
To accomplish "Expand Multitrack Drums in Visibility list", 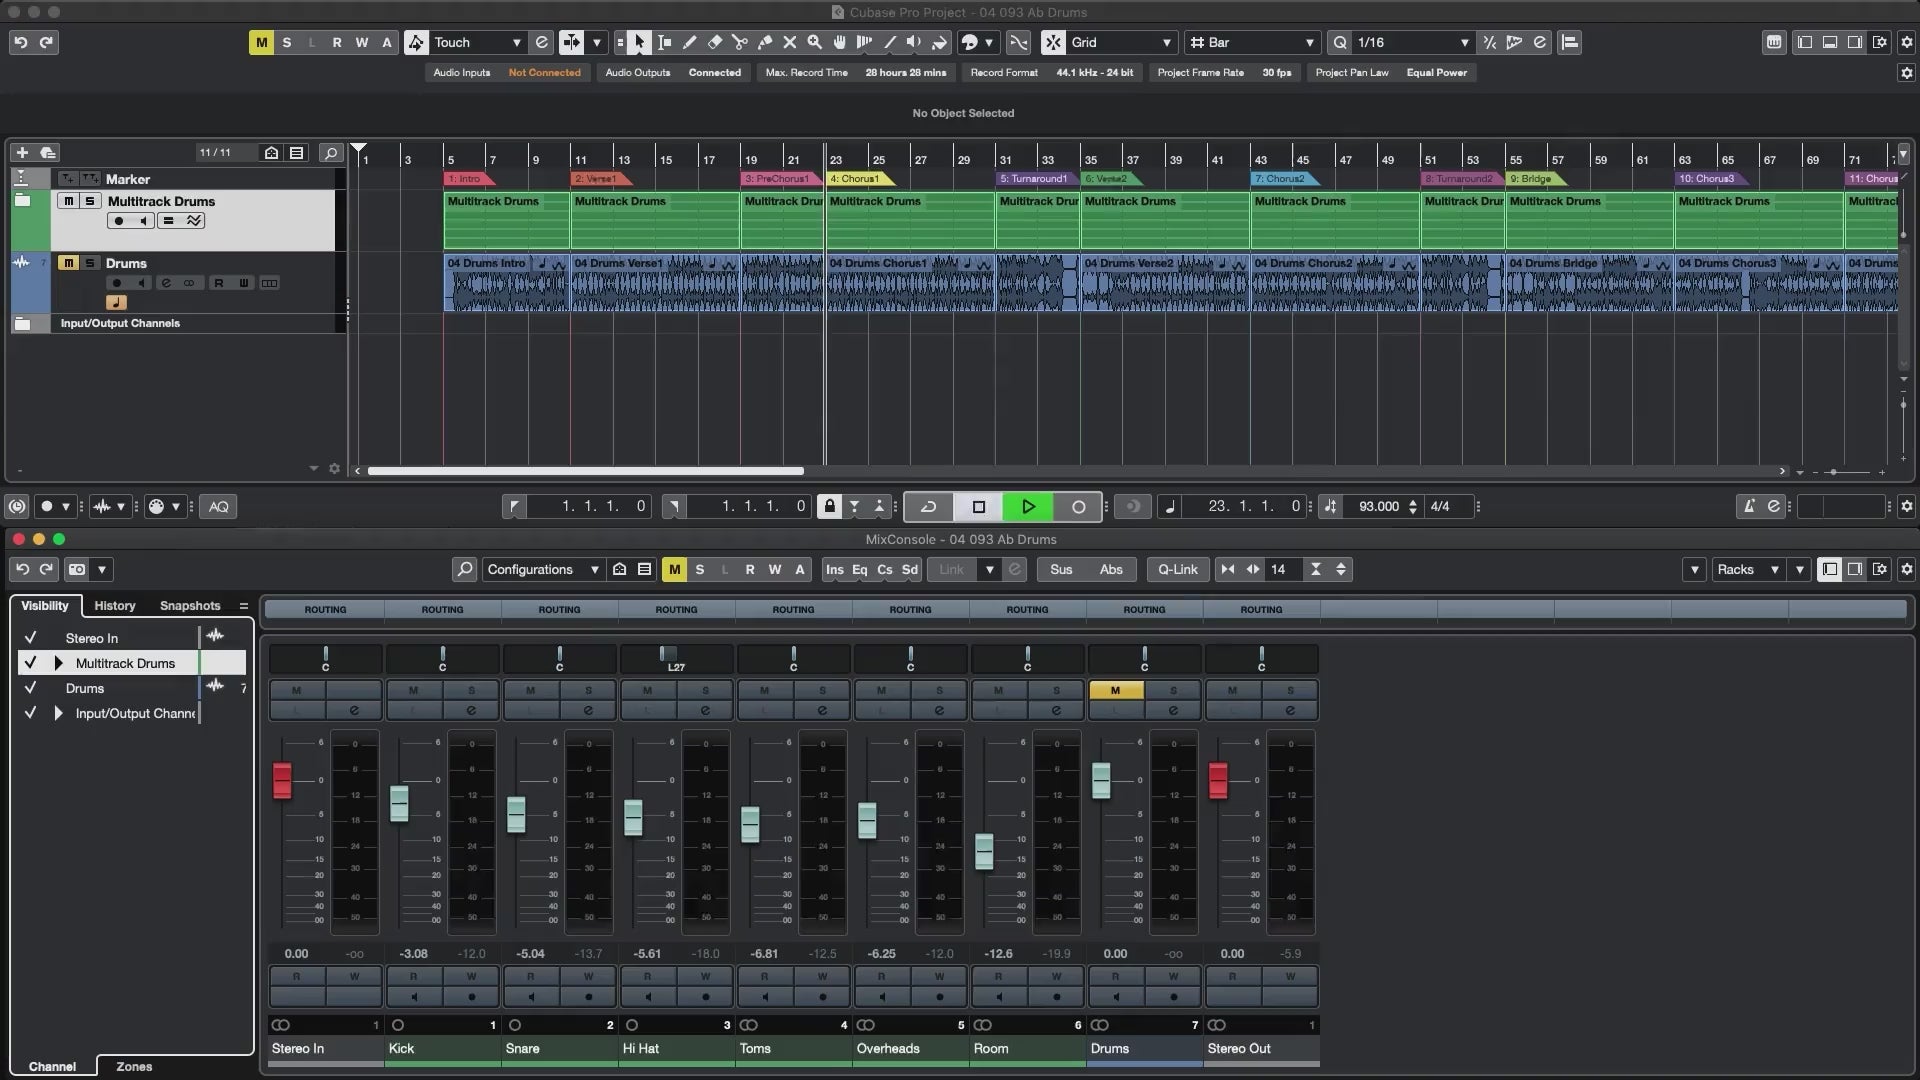I will click(x=58, y=663).
